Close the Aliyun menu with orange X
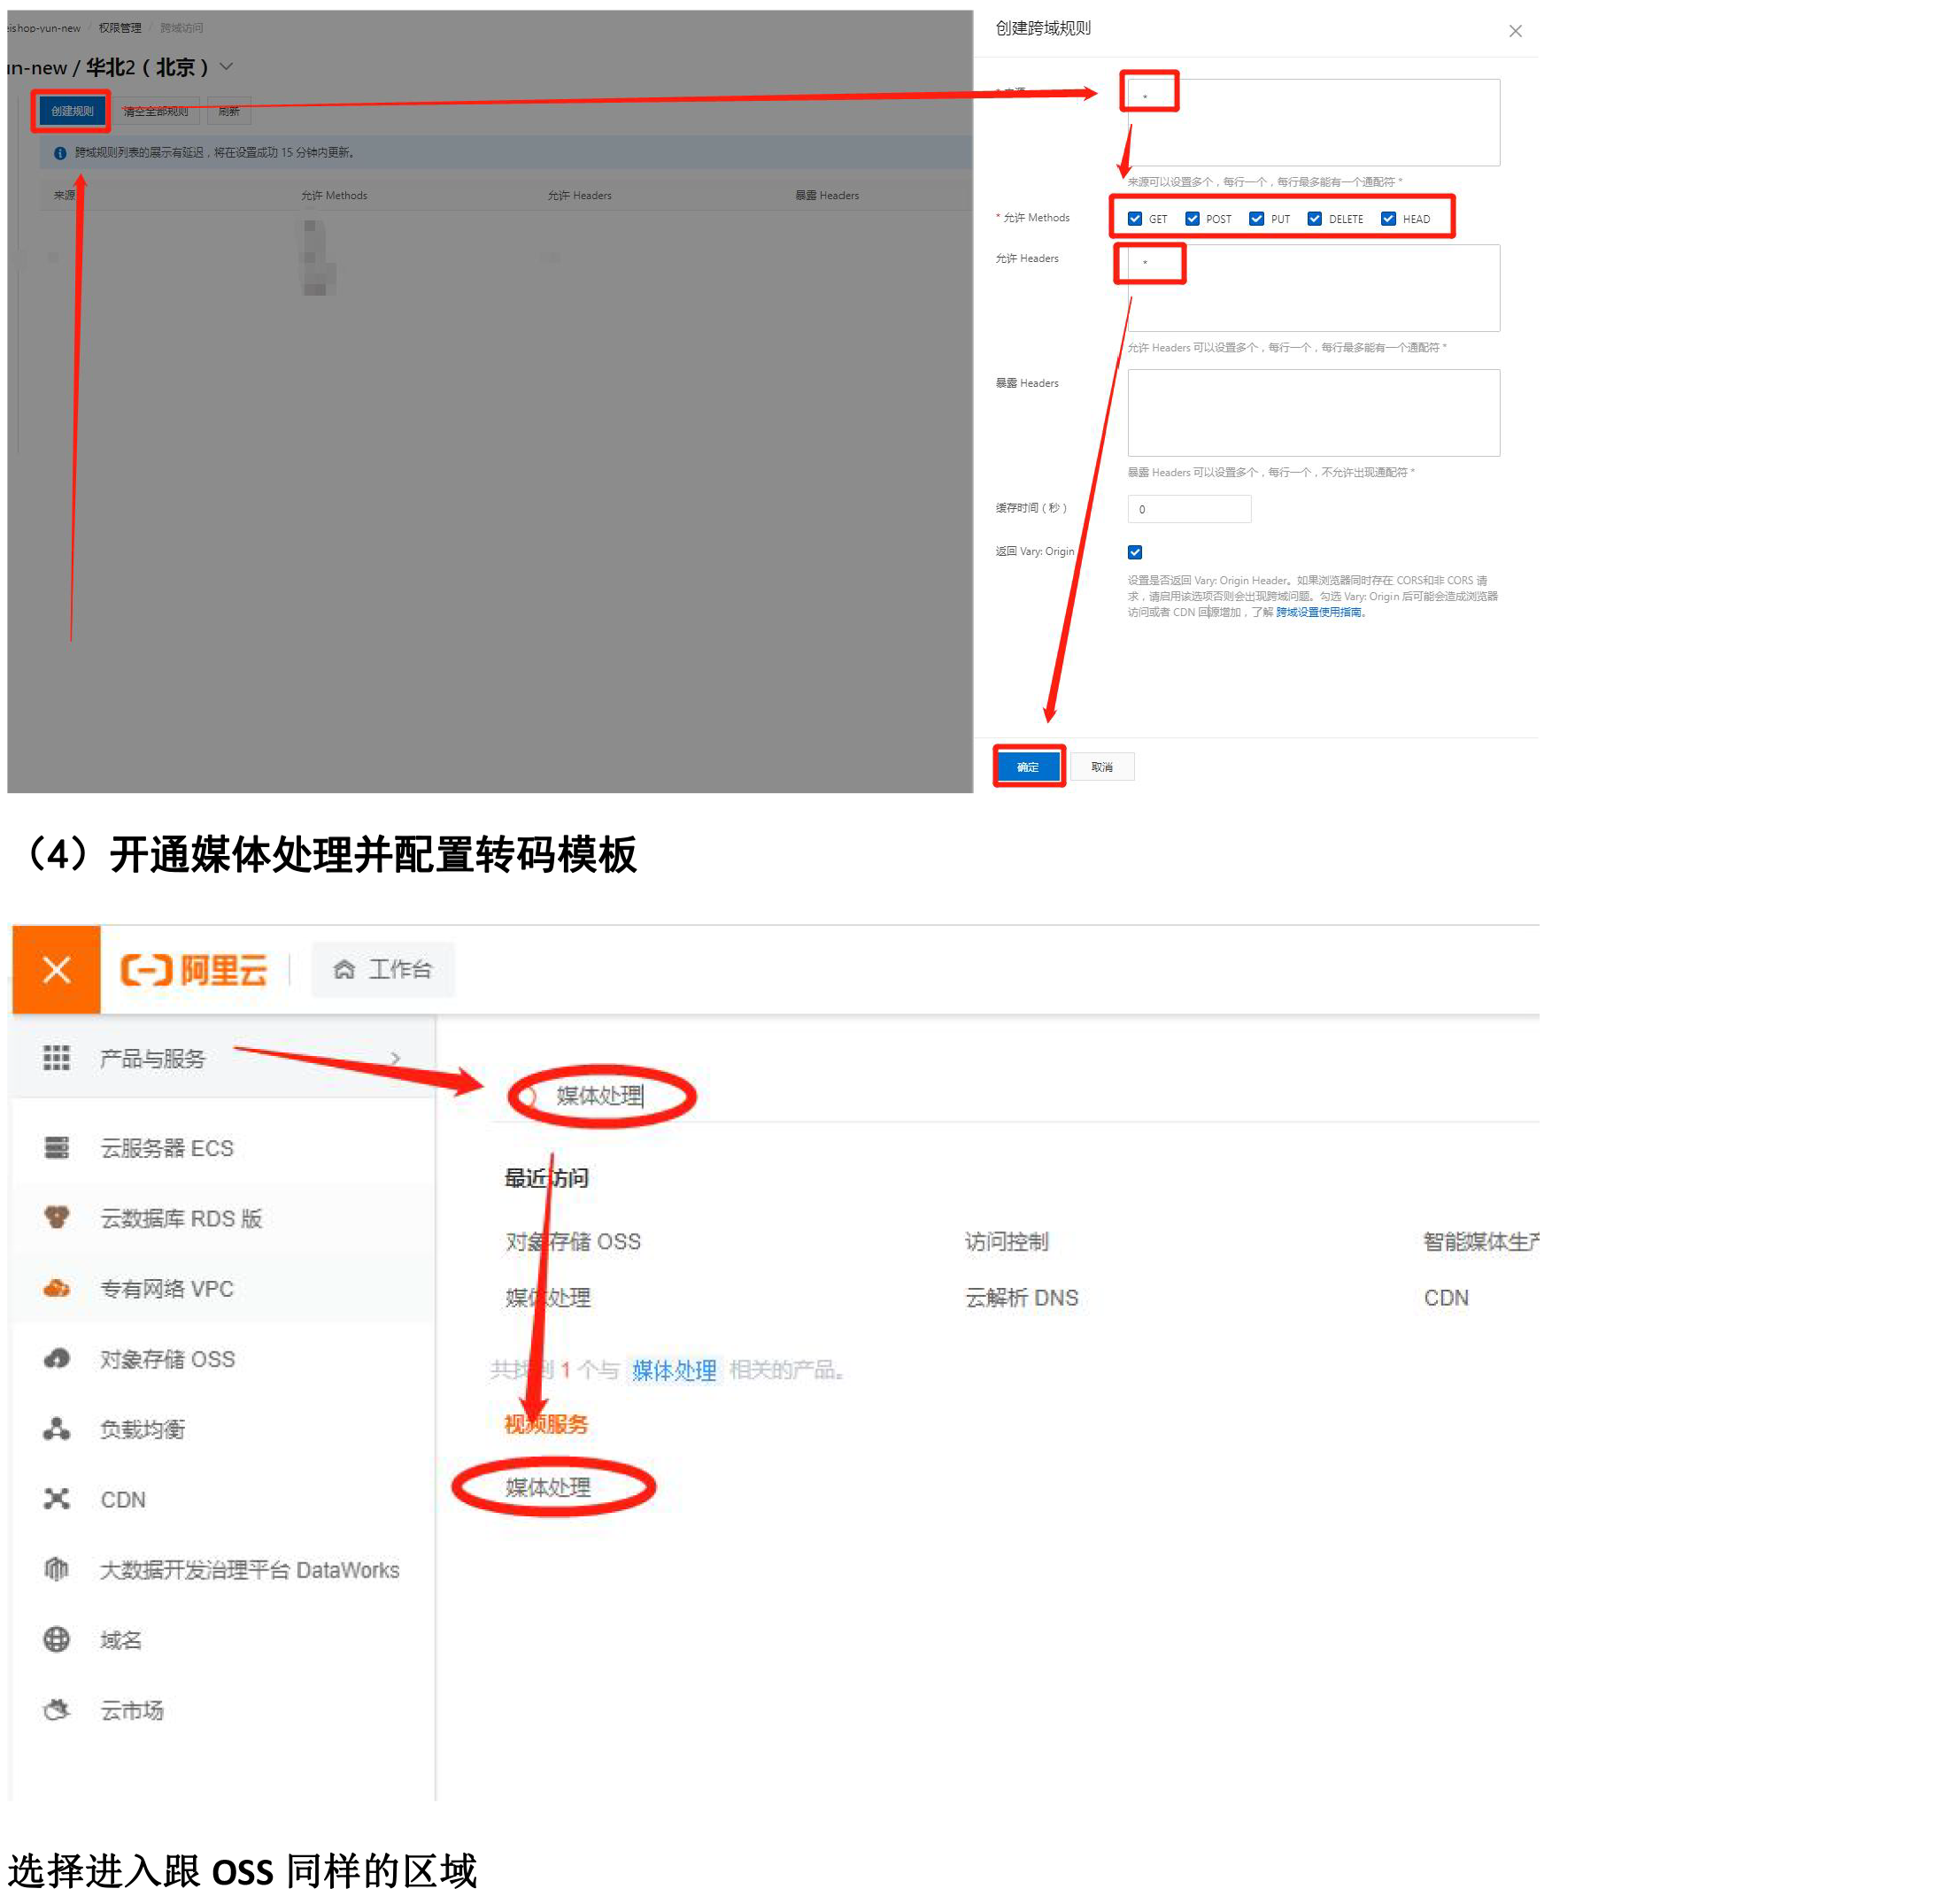The image size is (1938, 1904). pos(56,969)
